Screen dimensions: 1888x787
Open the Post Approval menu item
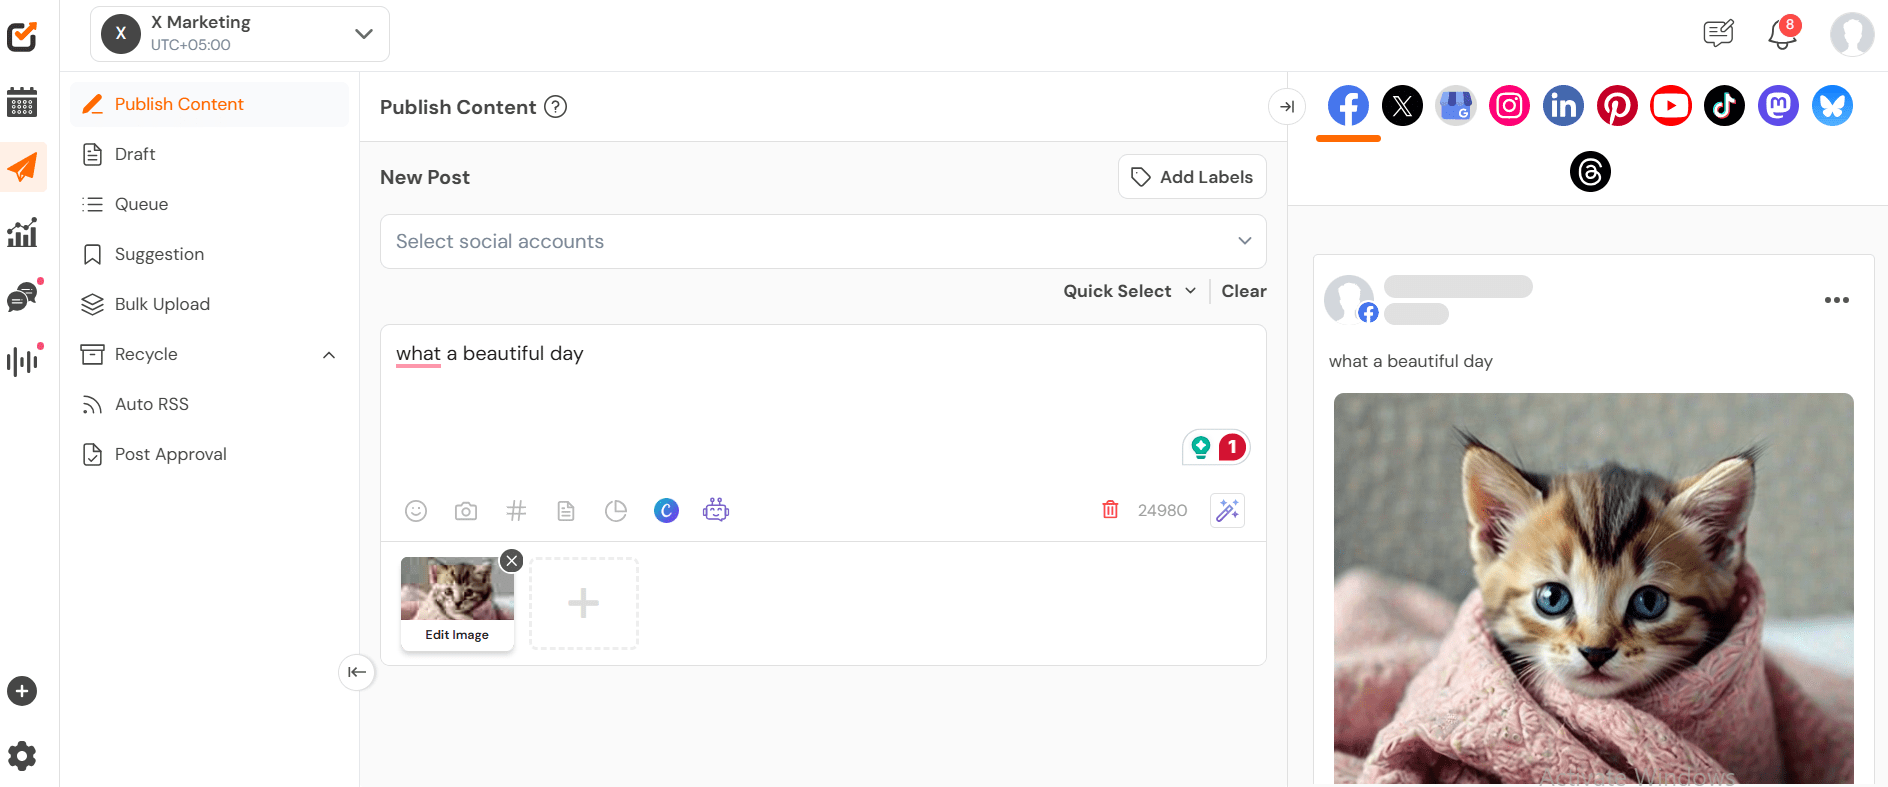[209, 454]
